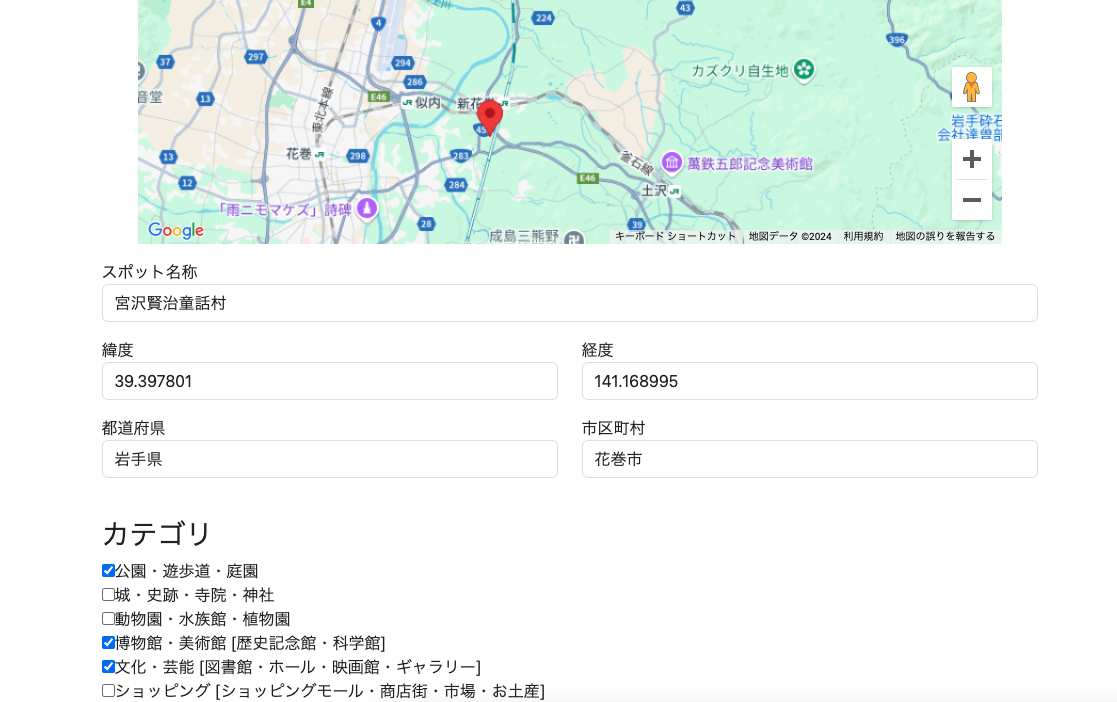Click the route 297 shield on map
The width and height of the screenshot is (1117, 702).
pyautogui.click(x=255, y=56)
